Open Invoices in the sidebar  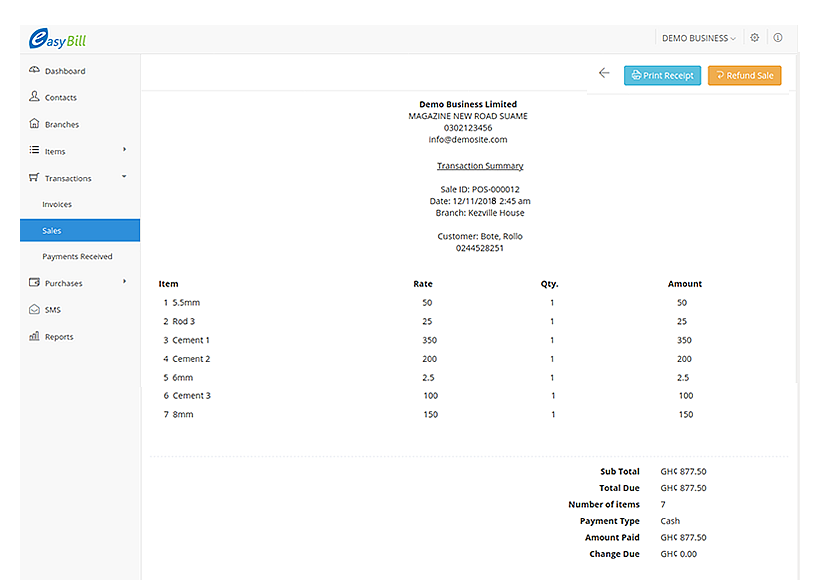pos(57,204)
